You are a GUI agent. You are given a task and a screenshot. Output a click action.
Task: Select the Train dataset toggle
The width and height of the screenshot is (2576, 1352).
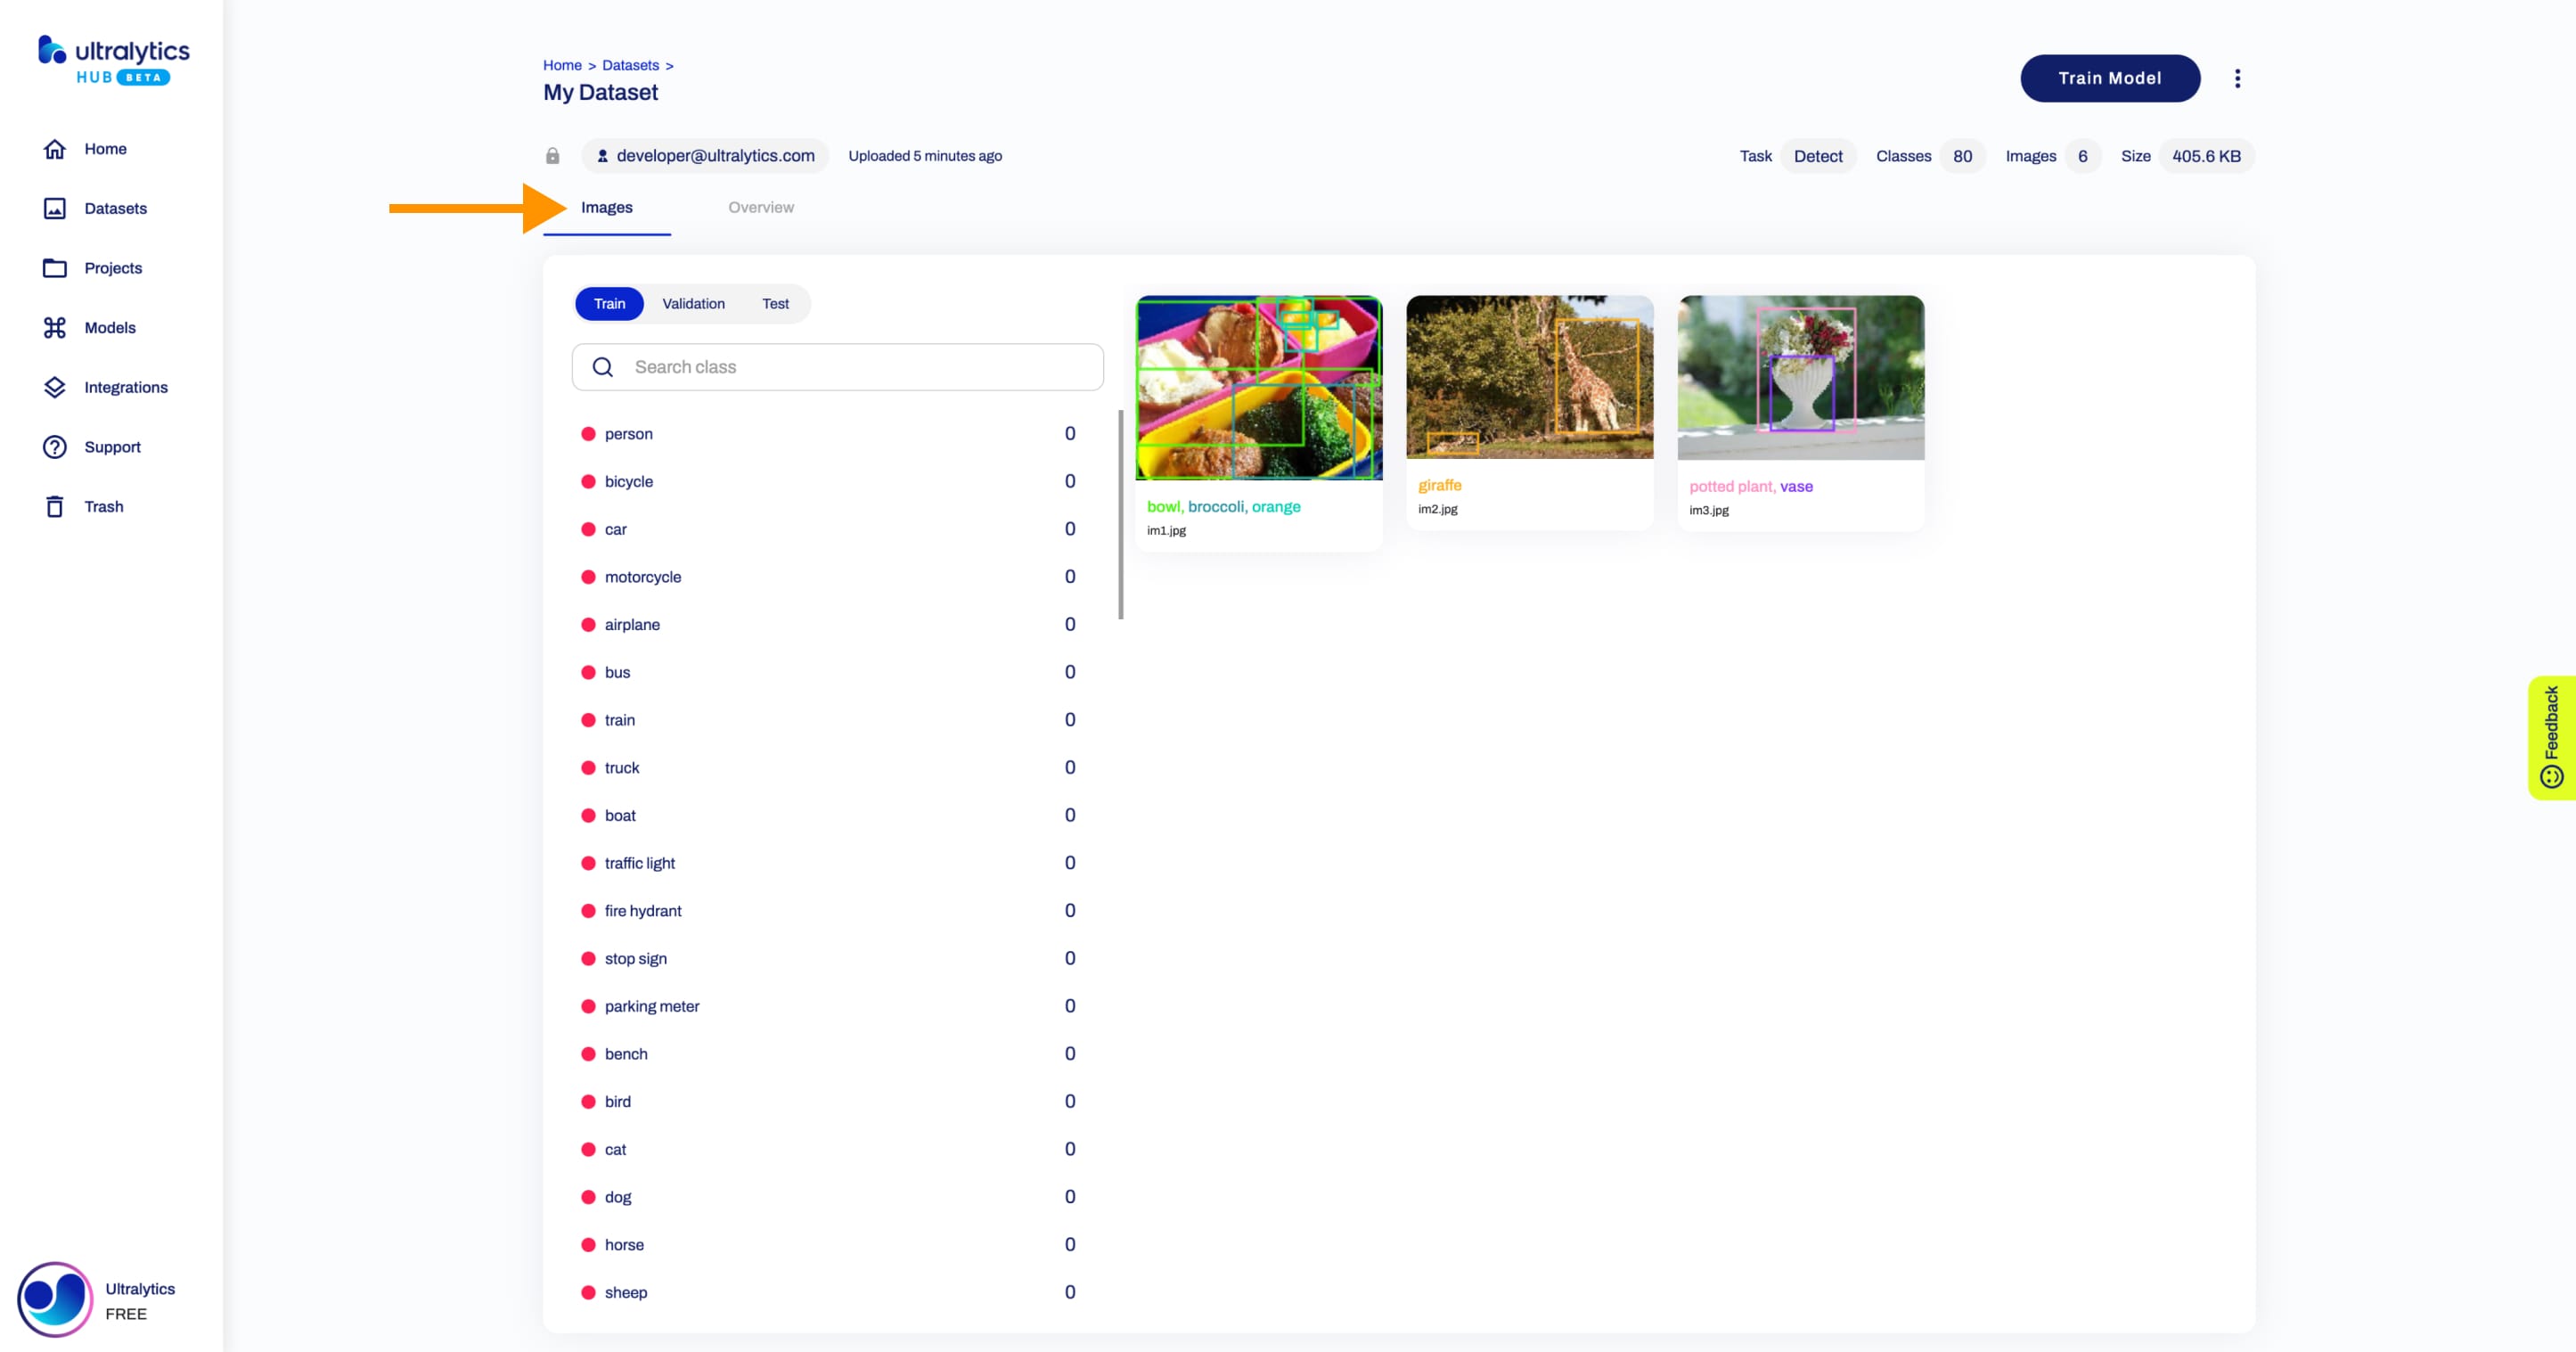(x=609, y=302)
